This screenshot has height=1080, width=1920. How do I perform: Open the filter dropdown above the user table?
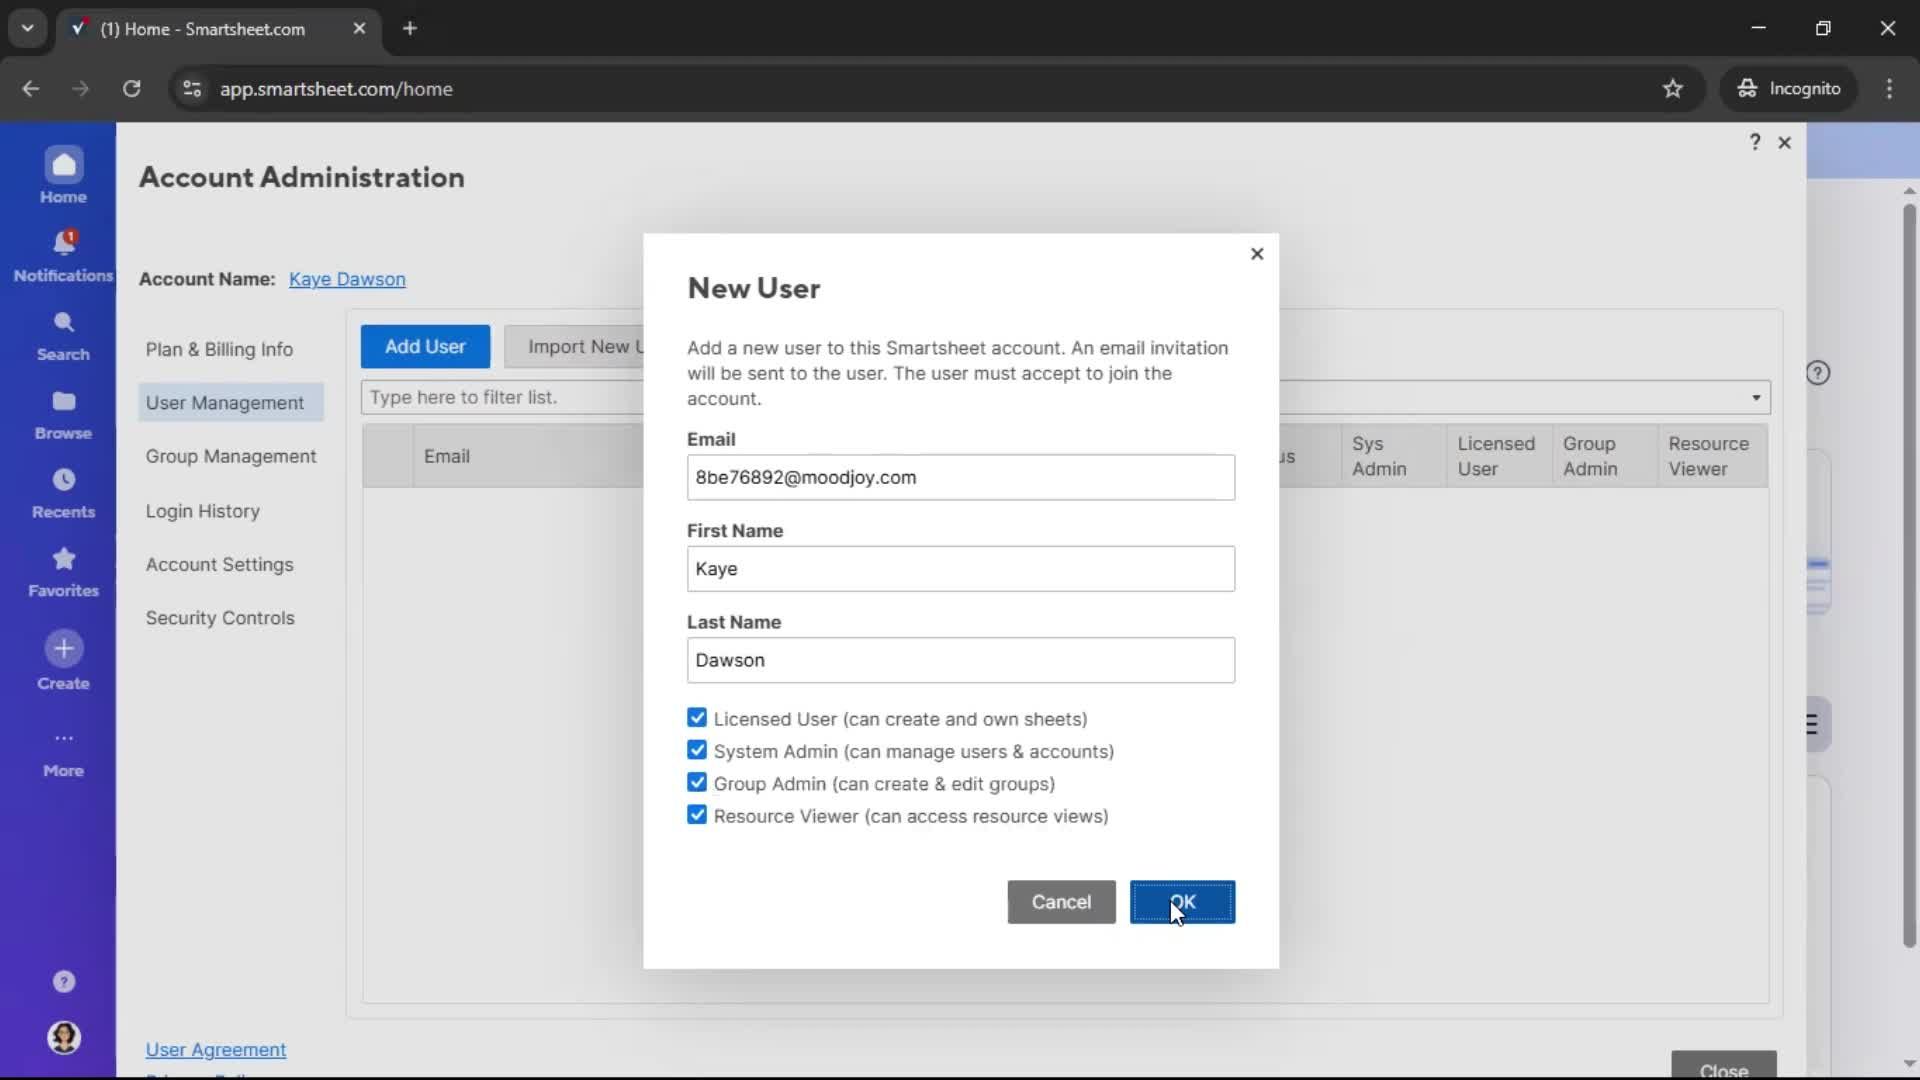click(1757, 397)
